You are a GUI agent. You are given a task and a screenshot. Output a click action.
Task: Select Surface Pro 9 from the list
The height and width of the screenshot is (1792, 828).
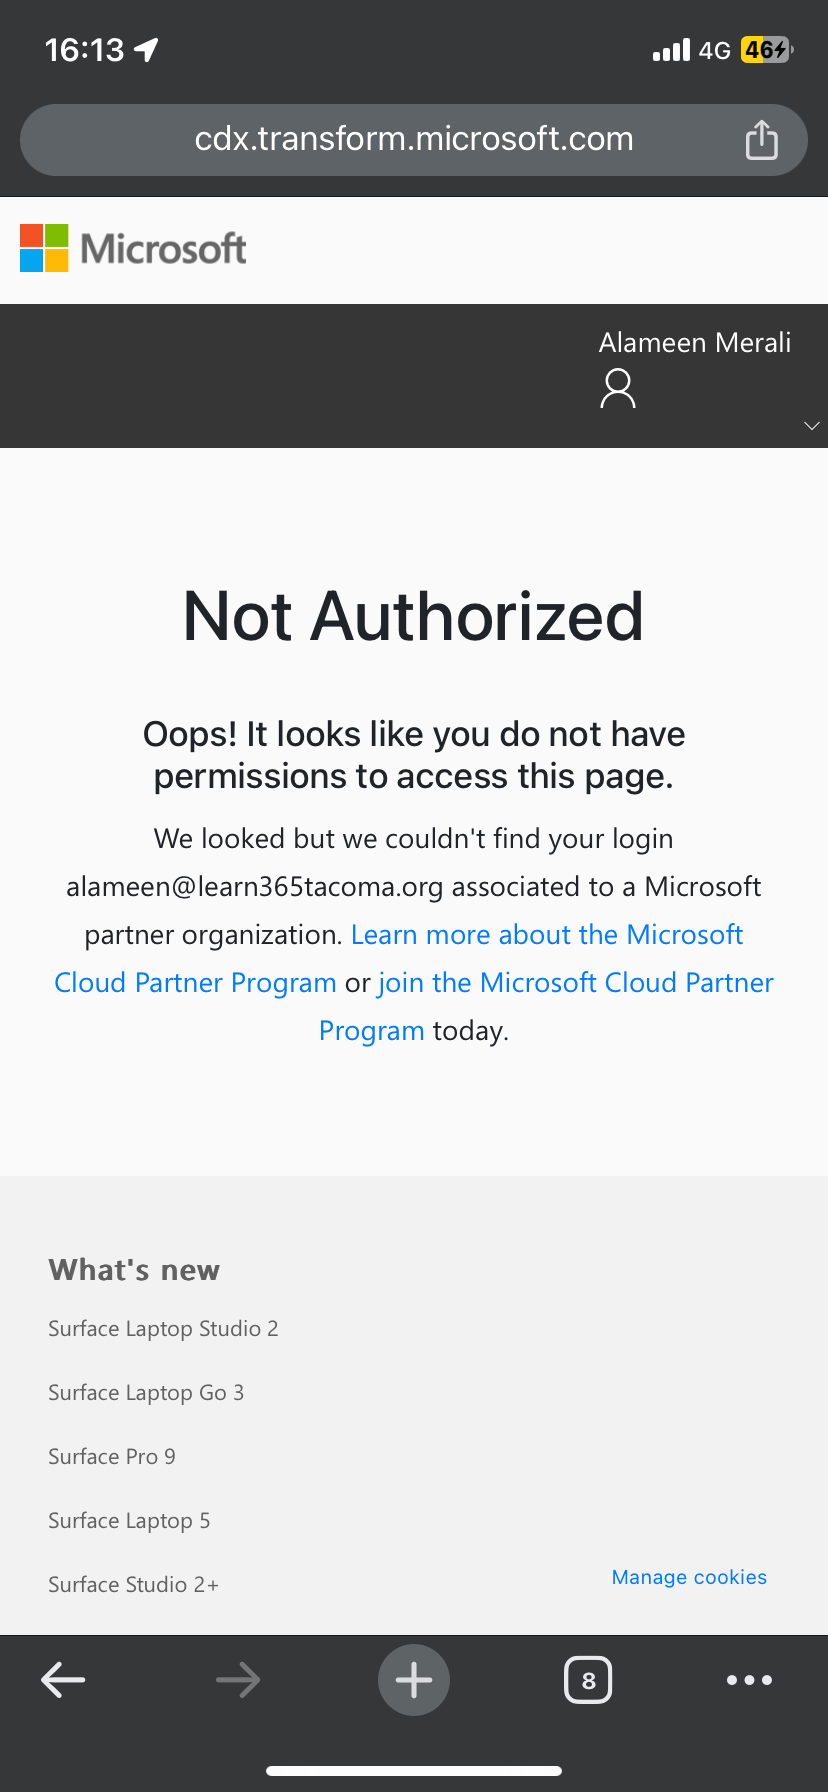[111, 1456]
